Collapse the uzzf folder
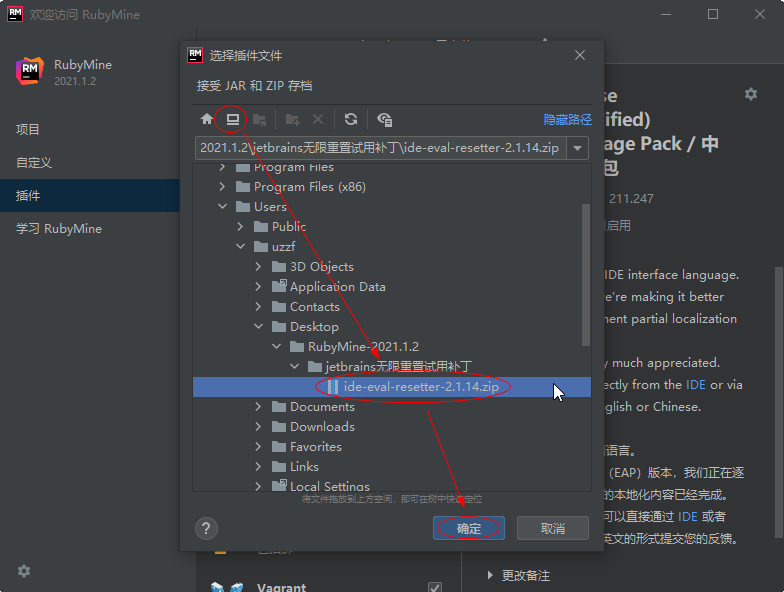 click(x=240, y=246)
